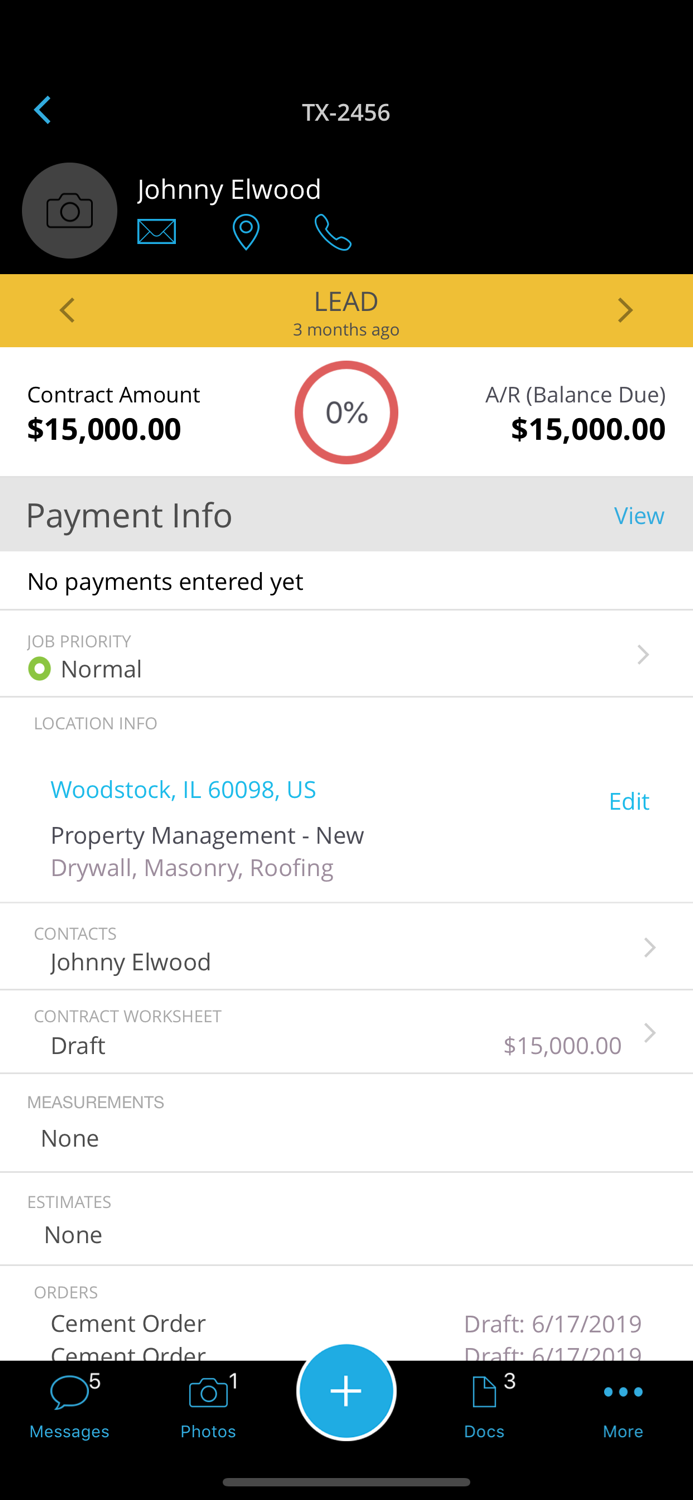Click Edit next to the Woodstock address
The width and height of the screenshot is (693, 1500).
tap(629, 801)
